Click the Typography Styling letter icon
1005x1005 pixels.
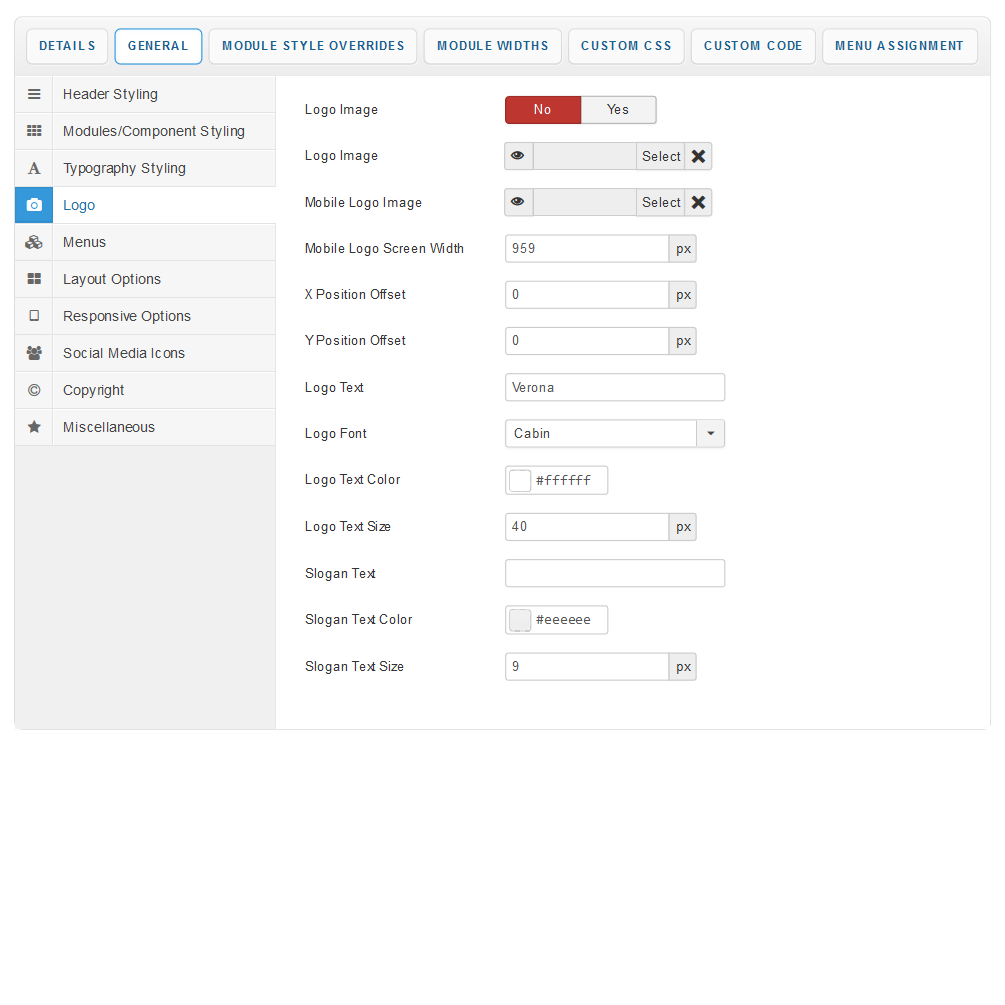pos(34,168)
